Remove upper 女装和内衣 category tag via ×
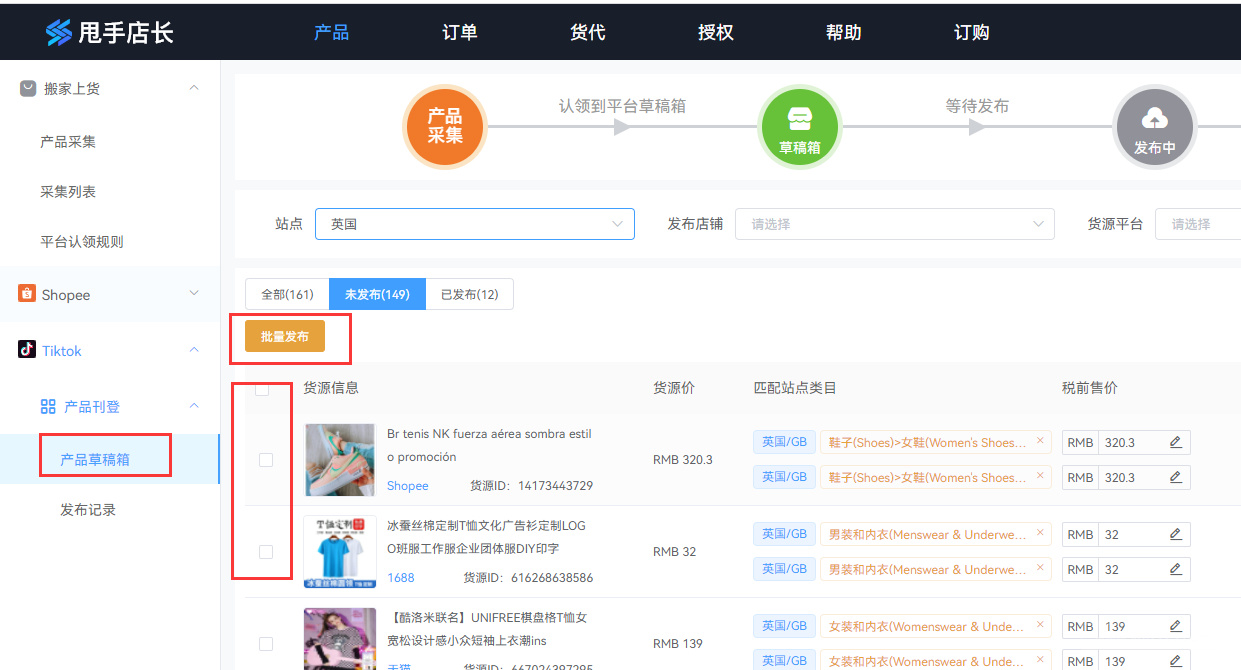Image resolution: width=1241 pixels, height=670 pixels. 1040,625
